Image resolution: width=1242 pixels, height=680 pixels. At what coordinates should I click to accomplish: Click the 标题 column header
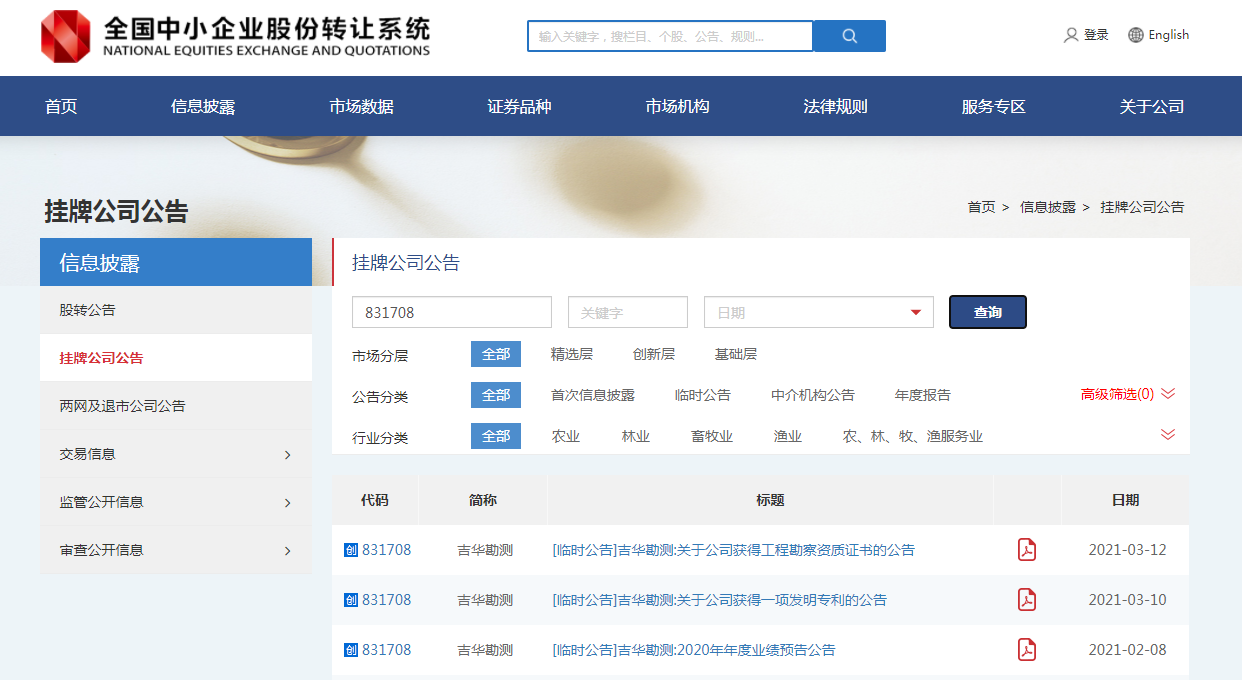(770, 500)
